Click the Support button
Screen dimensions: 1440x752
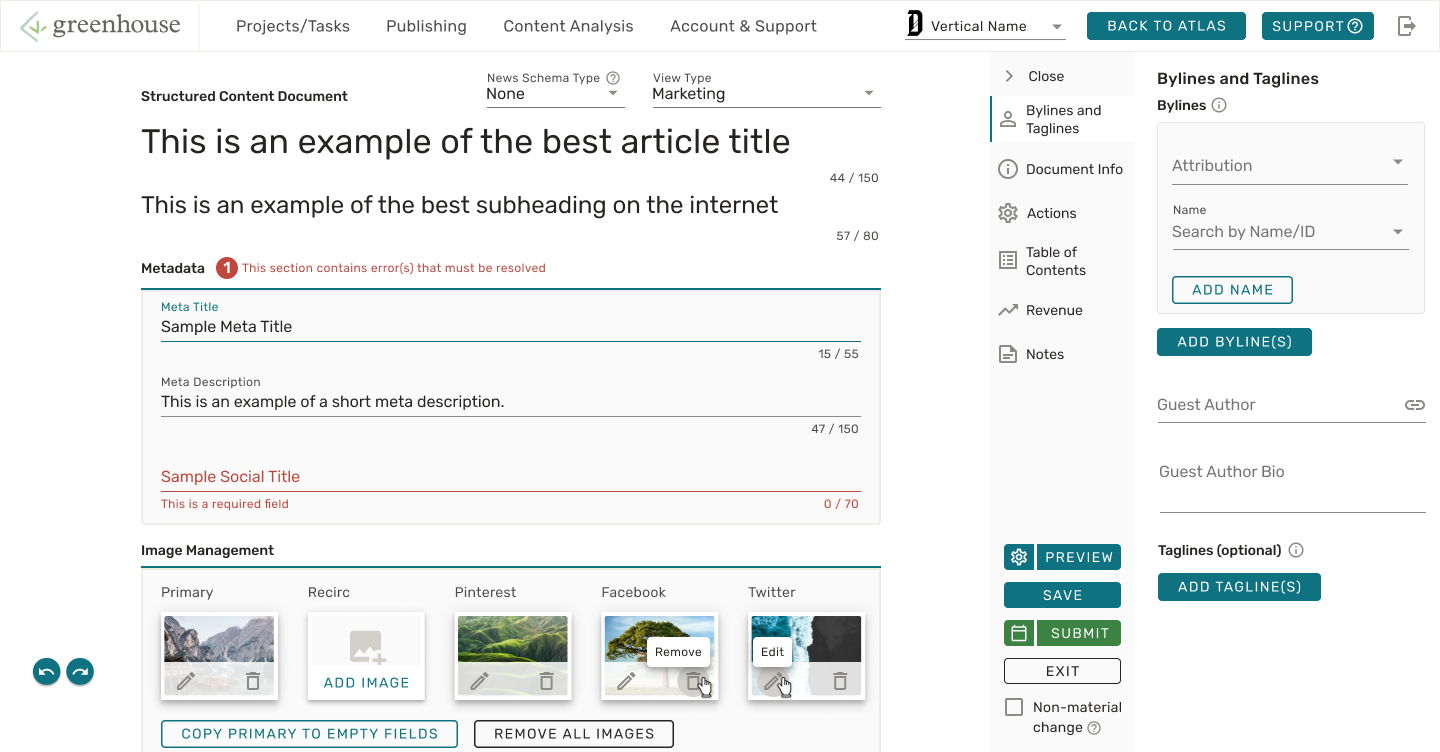click(1318, 26)
